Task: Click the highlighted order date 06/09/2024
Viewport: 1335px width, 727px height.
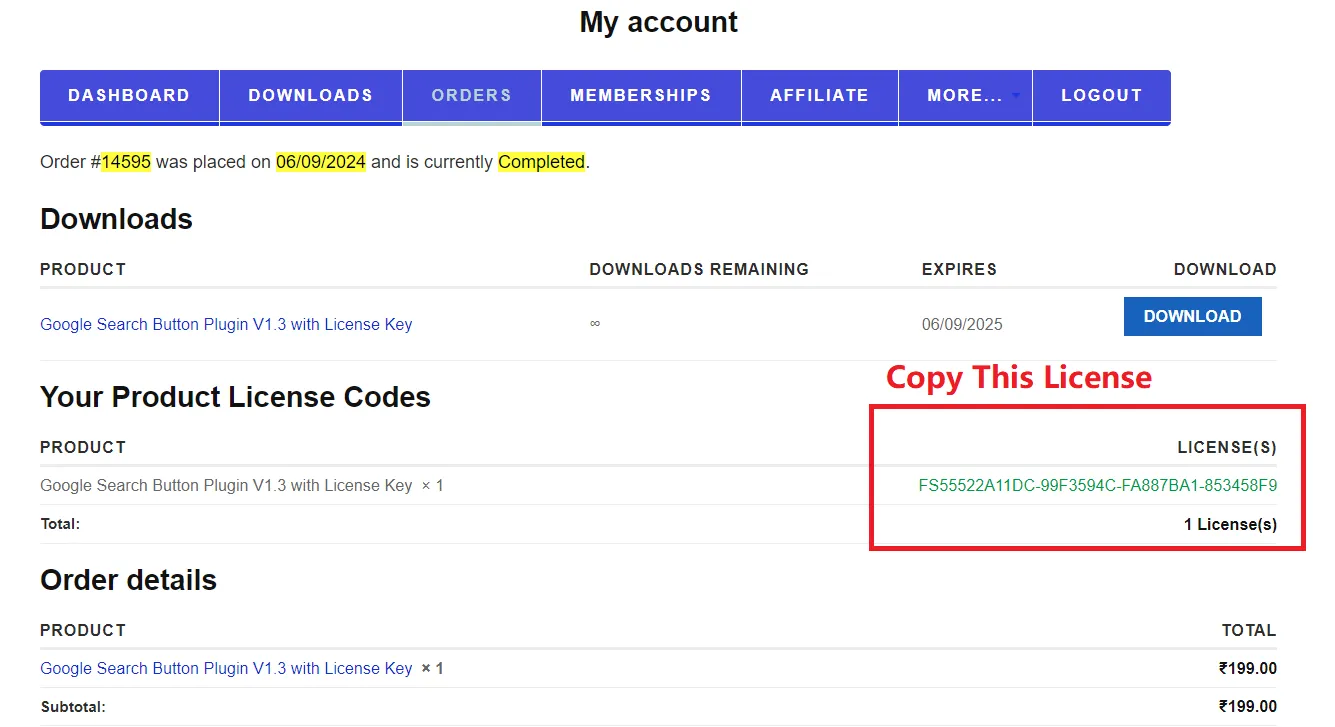Action: click(x=321, y=162)
